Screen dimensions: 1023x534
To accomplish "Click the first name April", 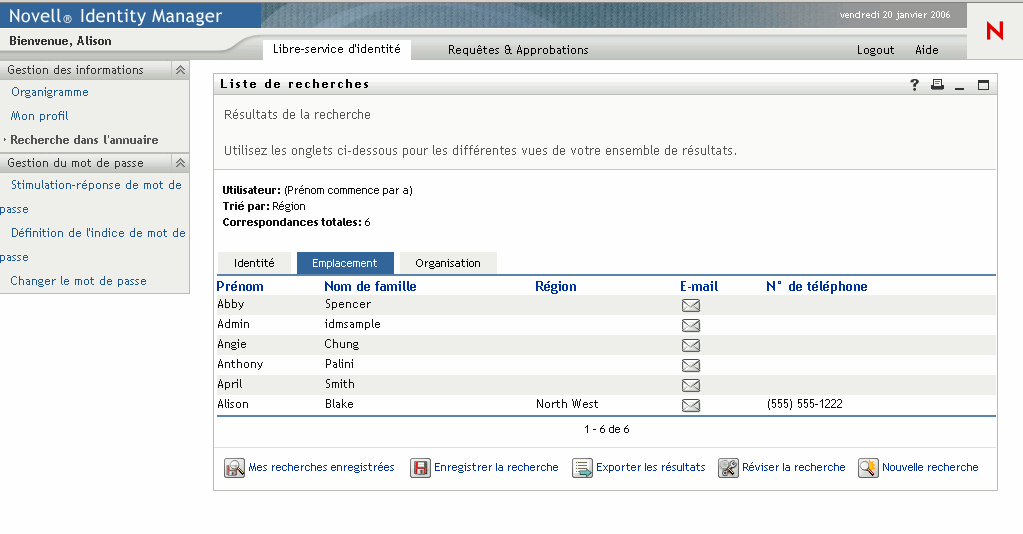I will [230, 384].
